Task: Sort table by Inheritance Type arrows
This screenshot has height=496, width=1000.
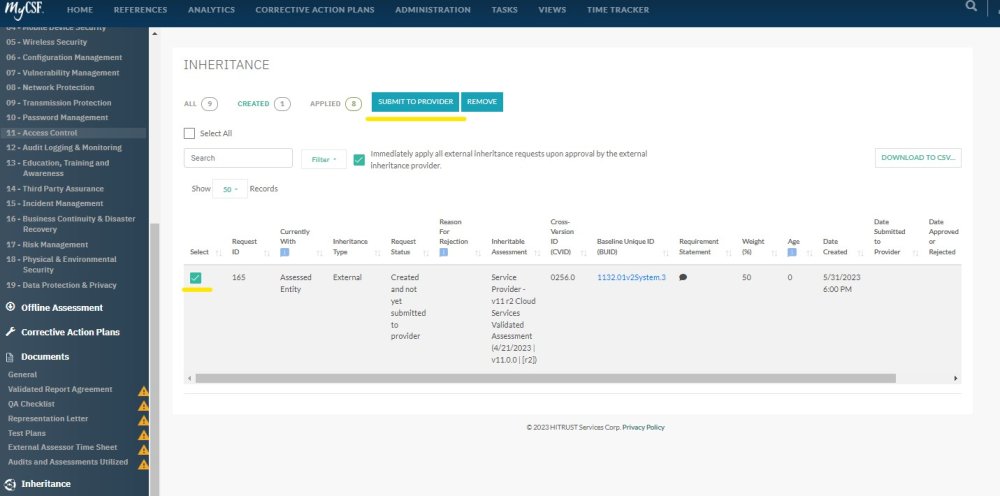Action: (x=378, y=252)
